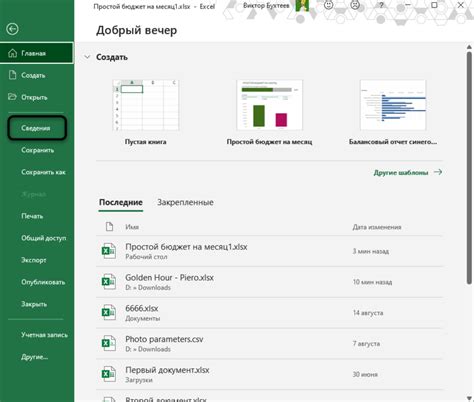Send a smile via the happy face icon

pos(329,5)
